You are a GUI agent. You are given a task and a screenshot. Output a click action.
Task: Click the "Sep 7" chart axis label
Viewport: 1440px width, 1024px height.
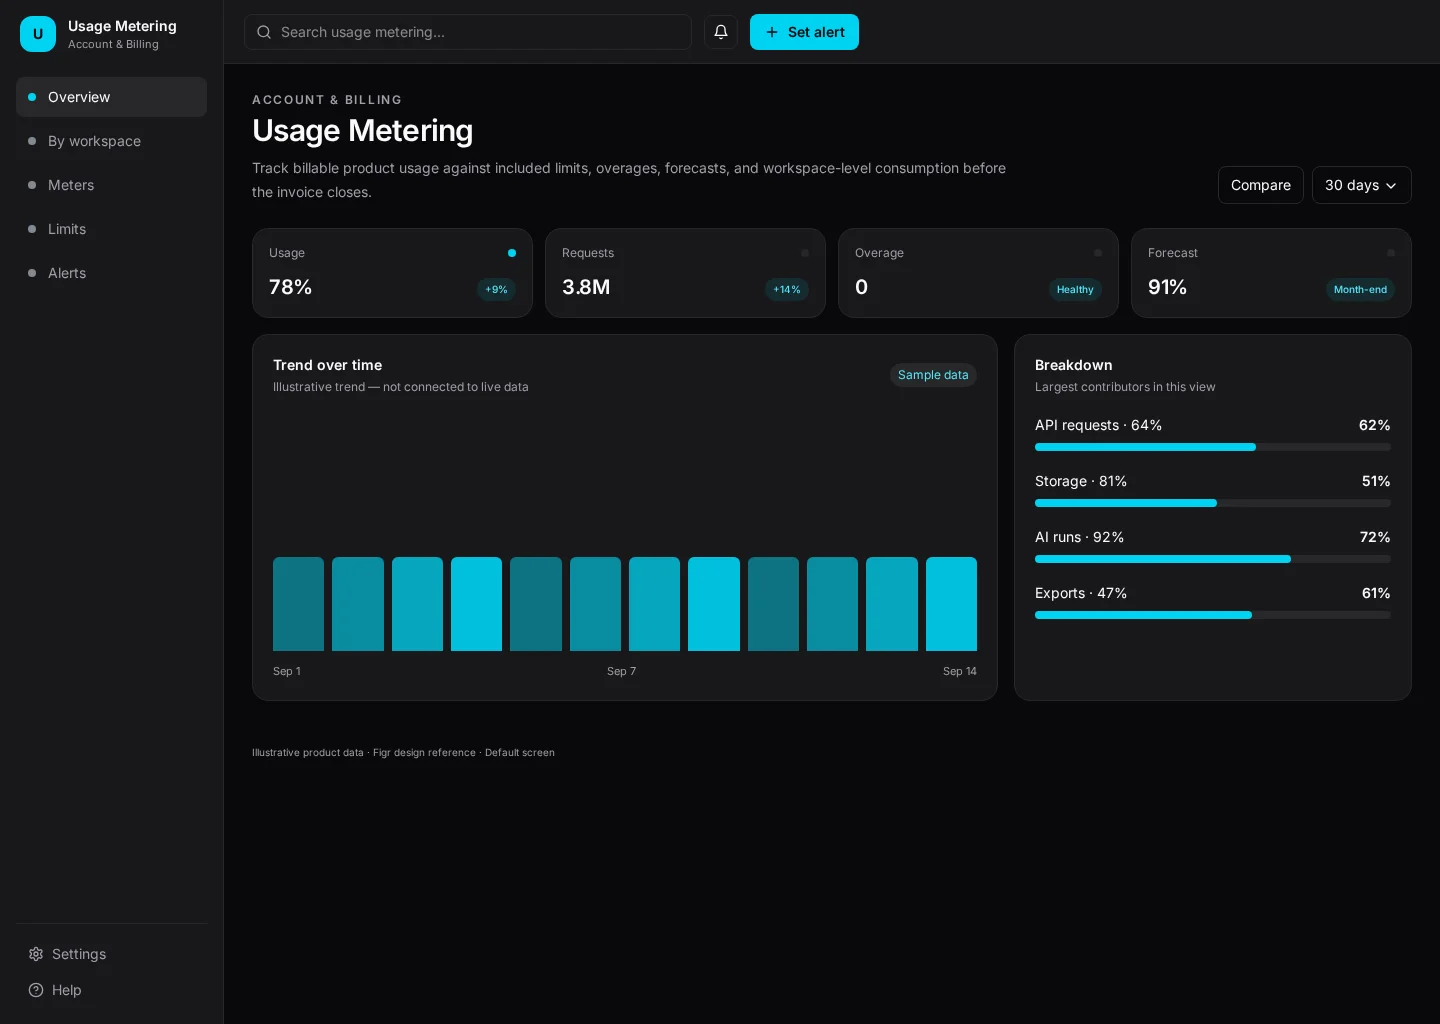(x=621, y=671)
